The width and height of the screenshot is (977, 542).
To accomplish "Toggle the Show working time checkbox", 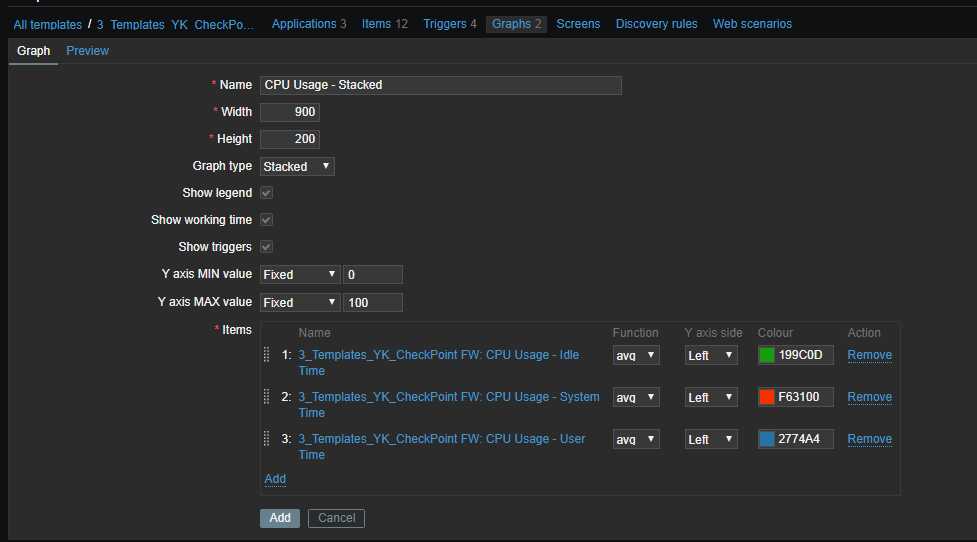I will [x=267, y=220].
